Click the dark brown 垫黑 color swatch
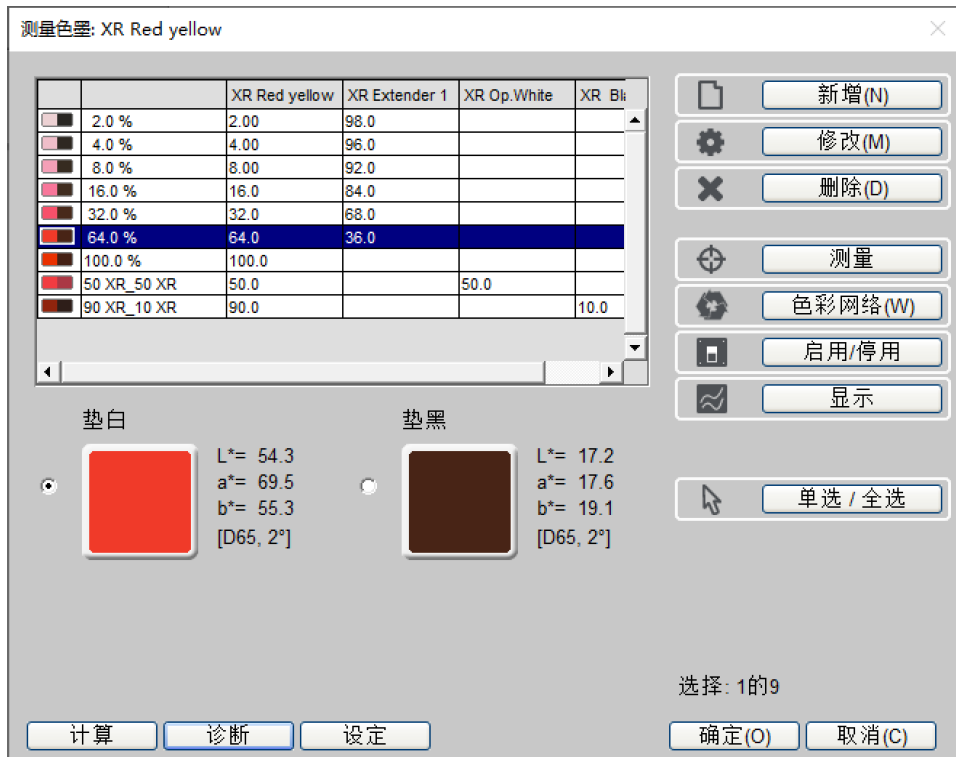This screenshot has height=771, width=964. (459, 502)
